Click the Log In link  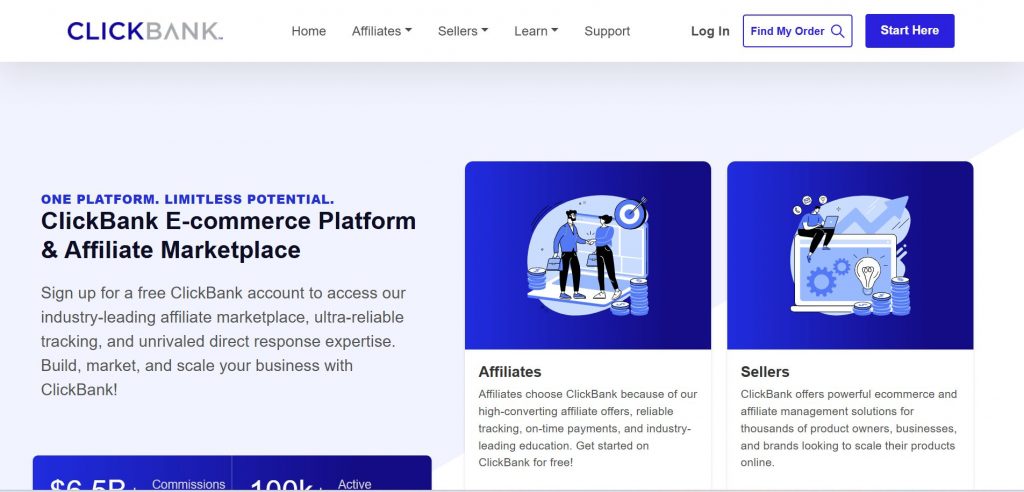[x=710, y=31]
